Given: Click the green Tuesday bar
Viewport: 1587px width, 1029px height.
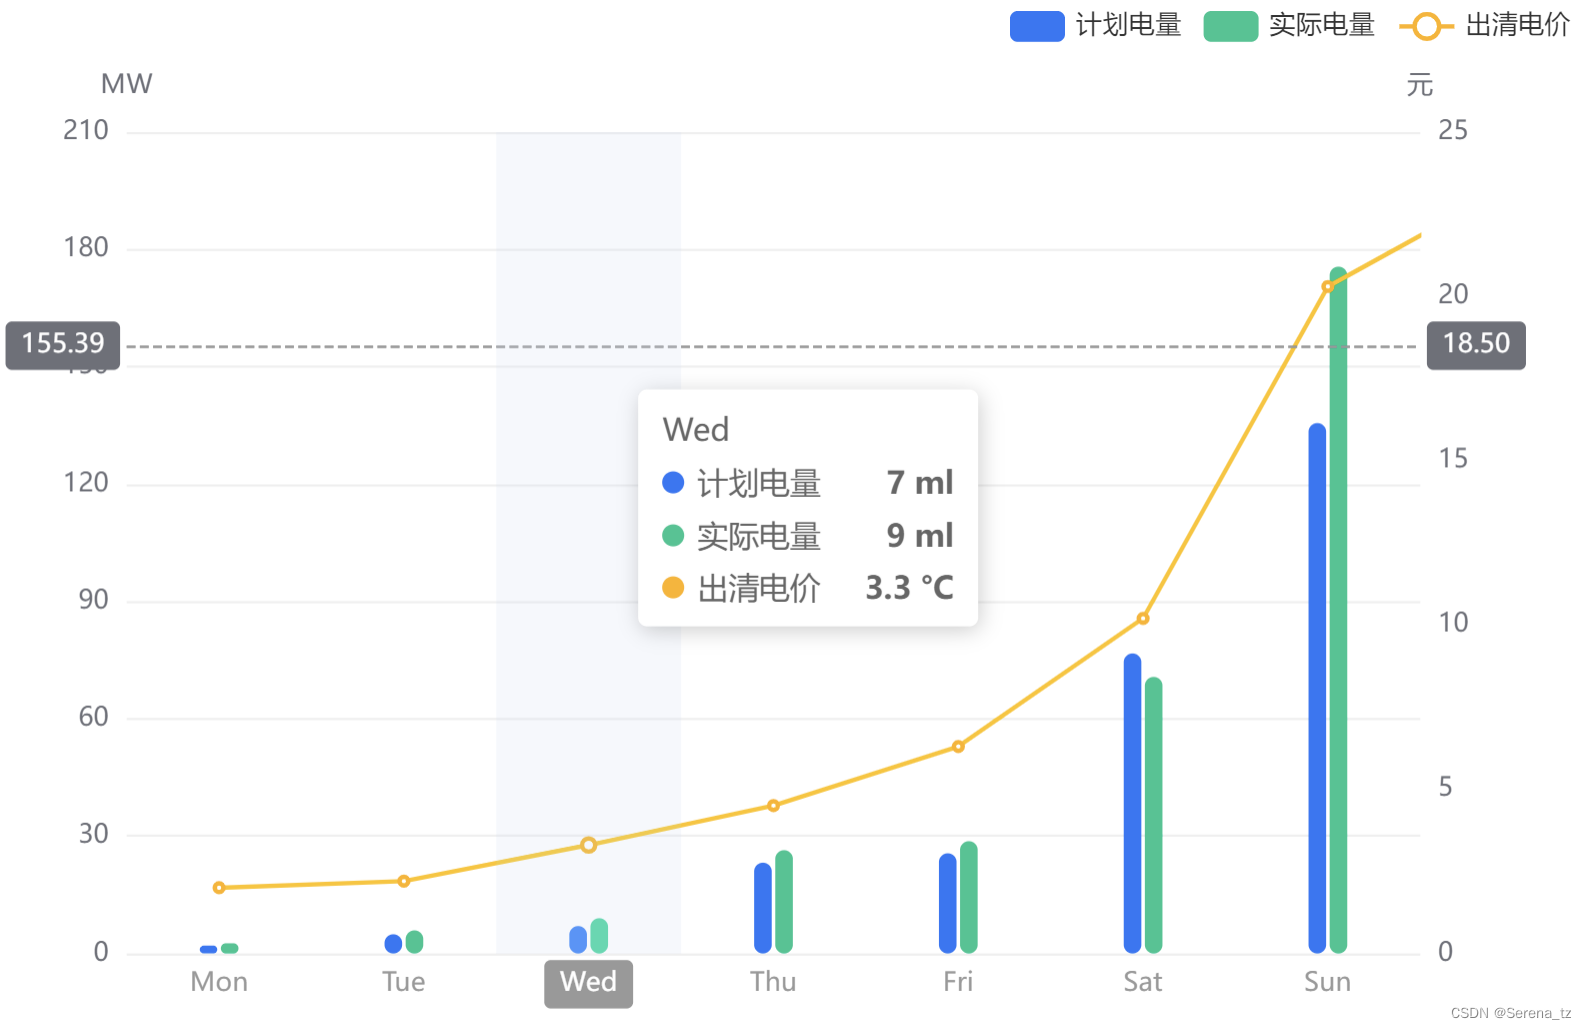Looking at the screenshot, I should point(414,942).
